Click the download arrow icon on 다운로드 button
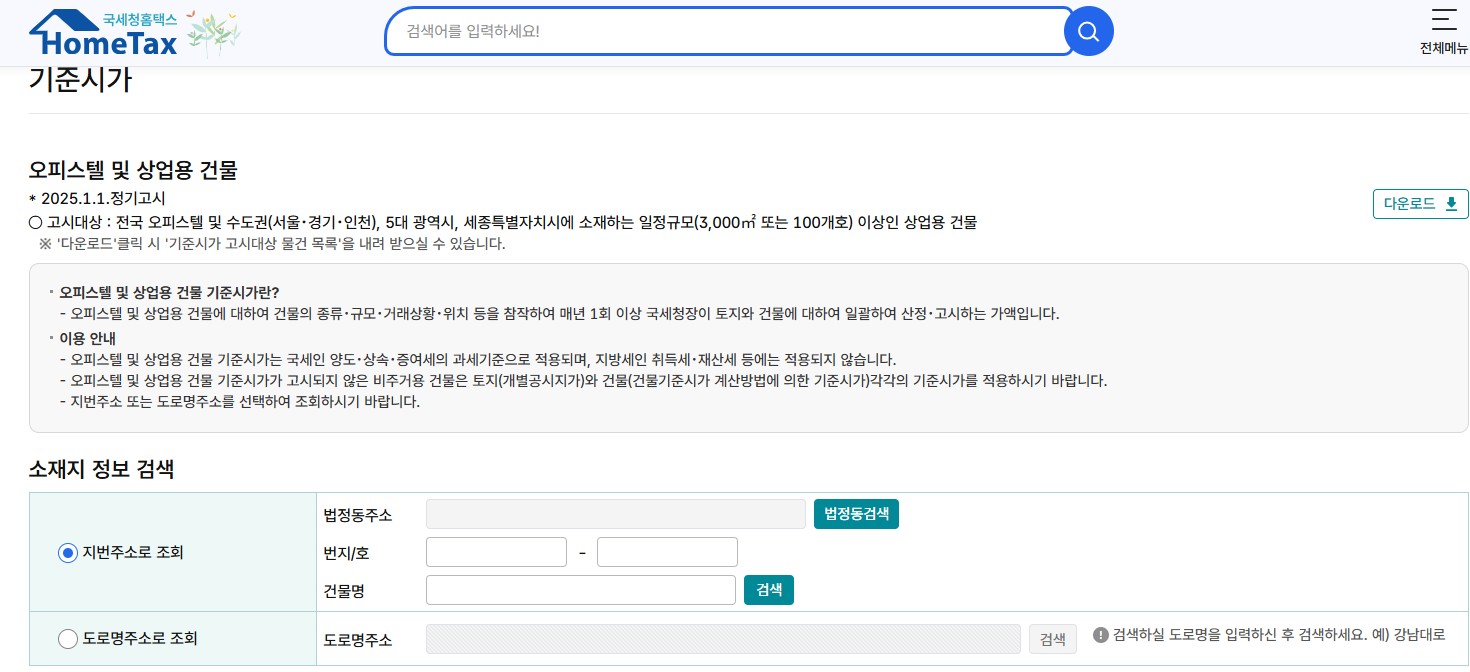 pos(1451,203)
